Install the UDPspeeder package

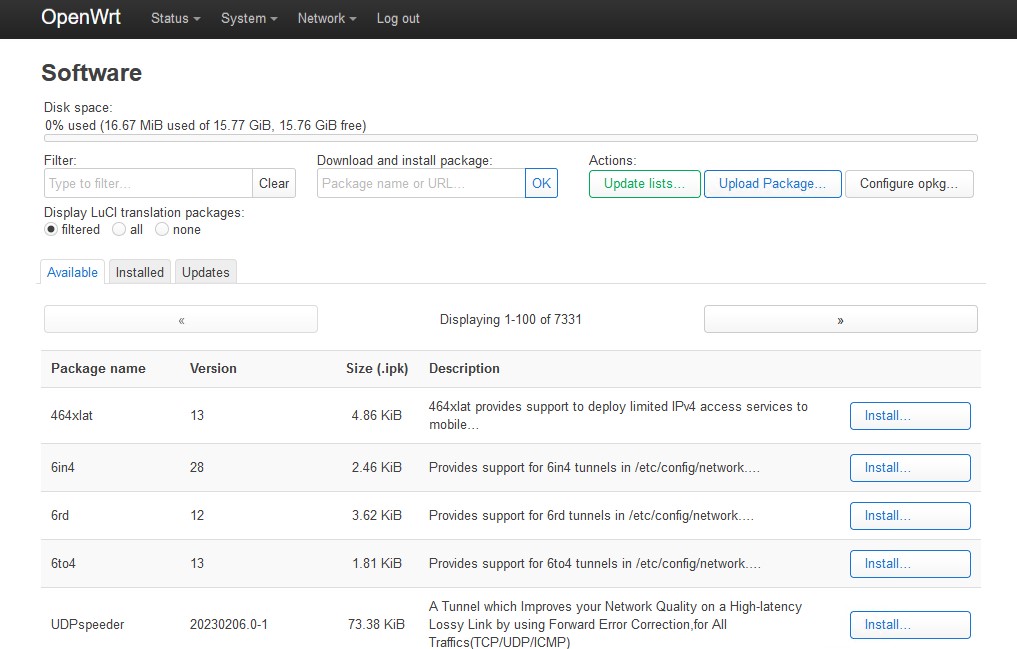coord(909,624)
